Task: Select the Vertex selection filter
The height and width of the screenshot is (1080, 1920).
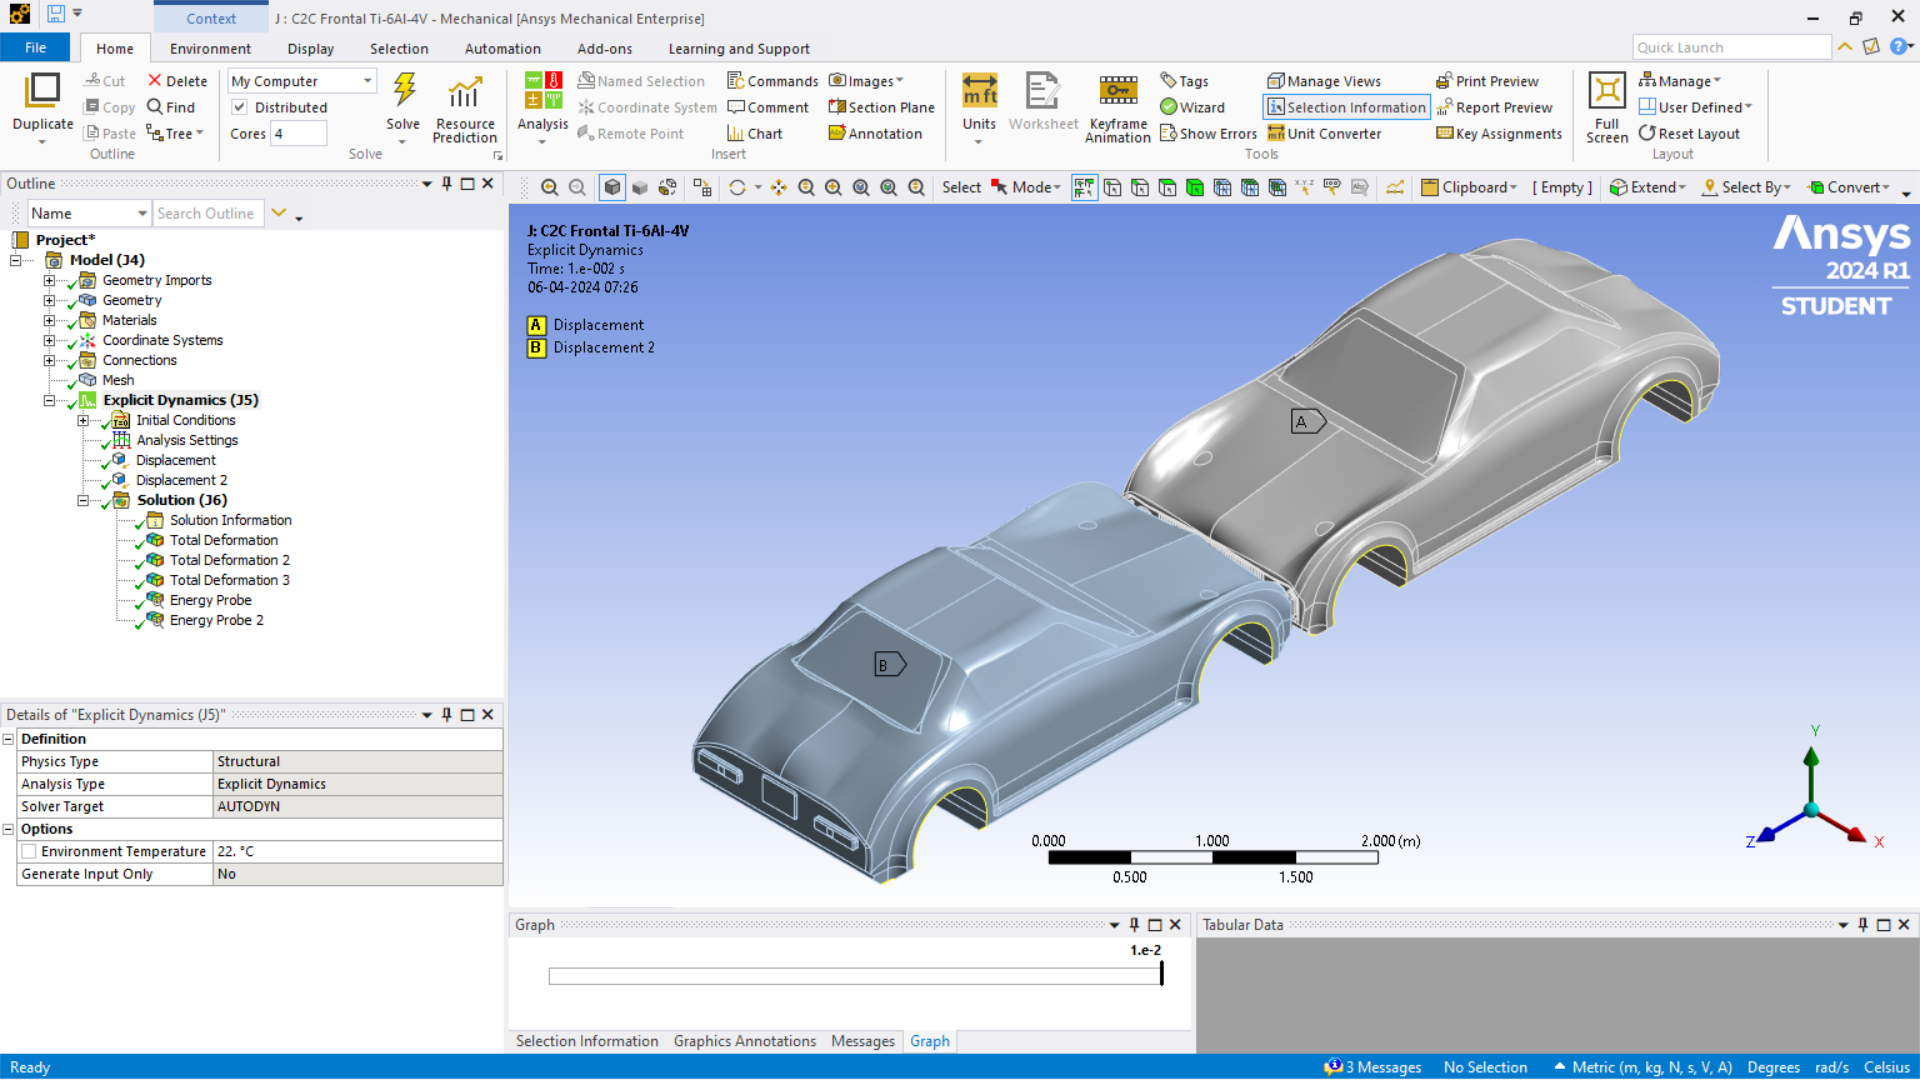Action: click(1112, 187)
